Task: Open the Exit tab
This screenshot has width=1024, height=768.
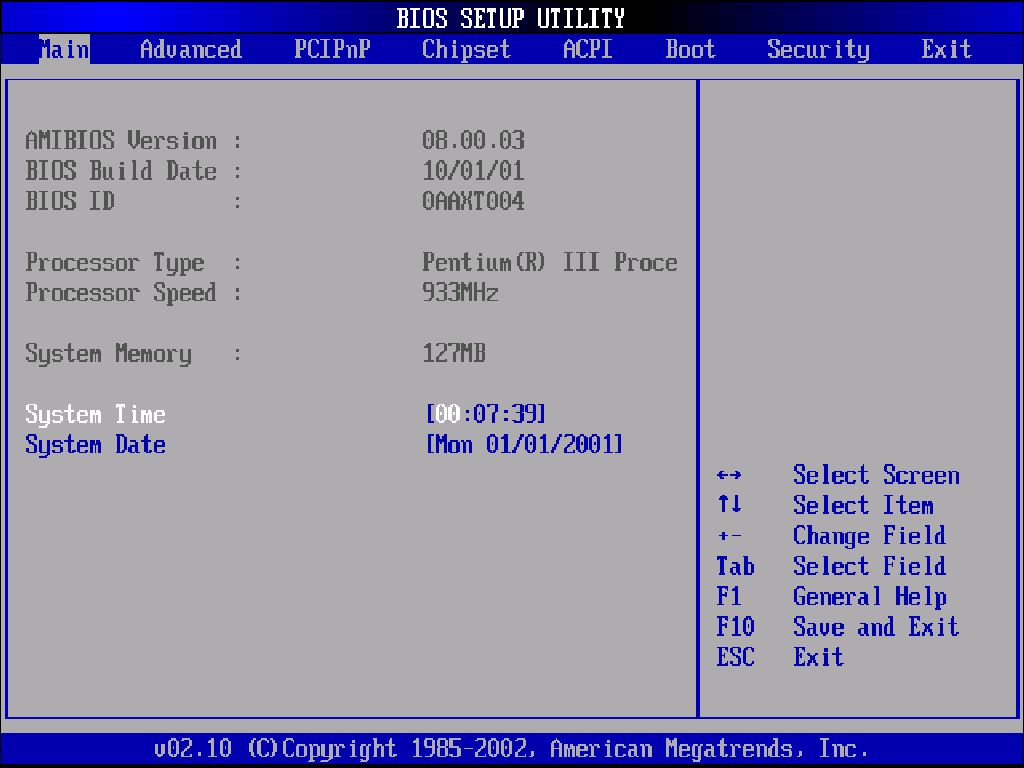Action: tap(946, 49)
